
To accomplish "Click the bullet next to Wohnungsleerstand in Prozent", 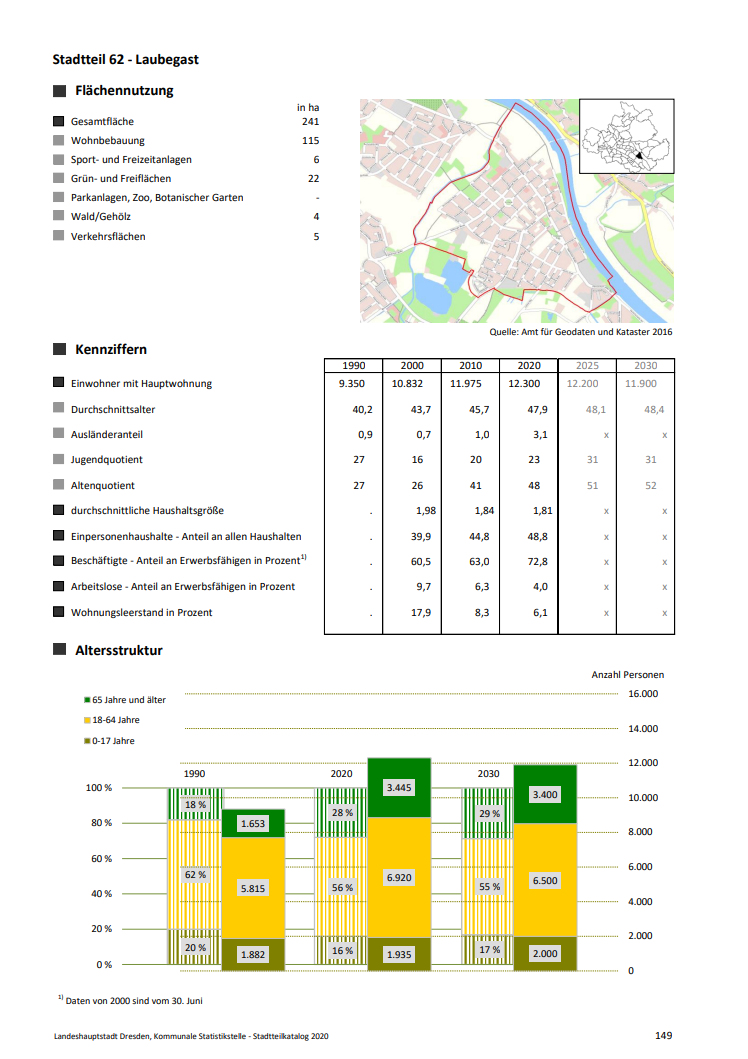I will click(59, 612).
